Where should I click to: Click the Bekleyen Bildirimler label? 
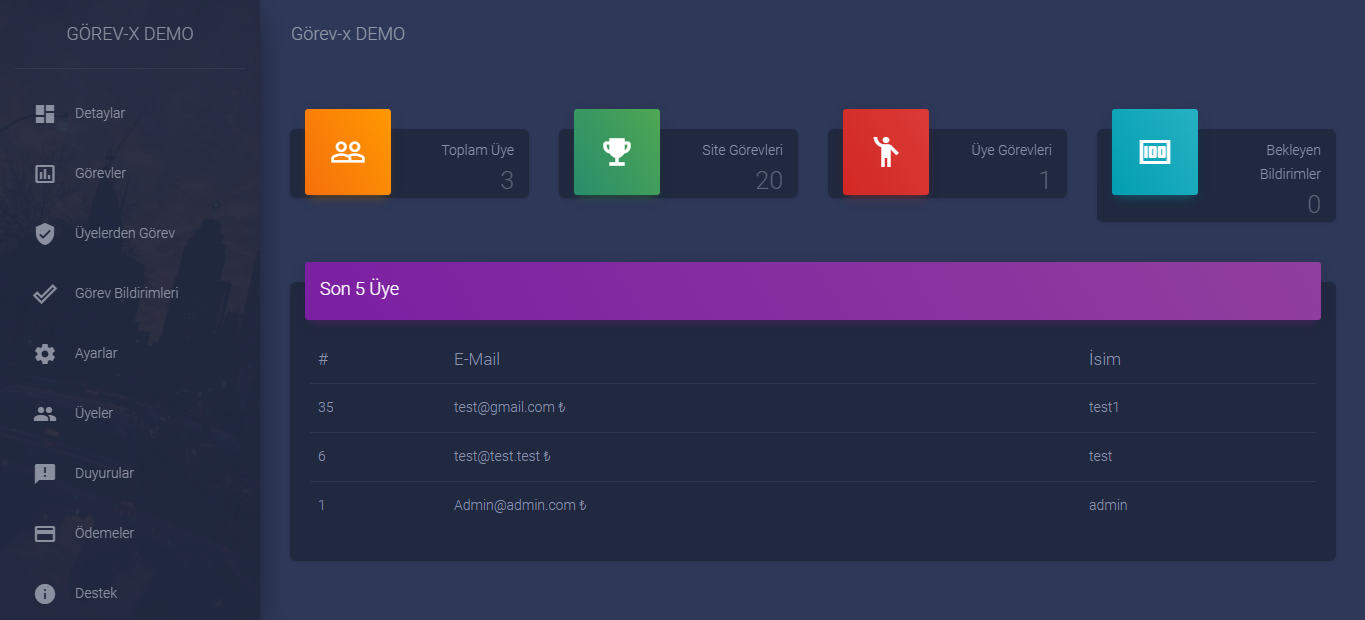1290,162
